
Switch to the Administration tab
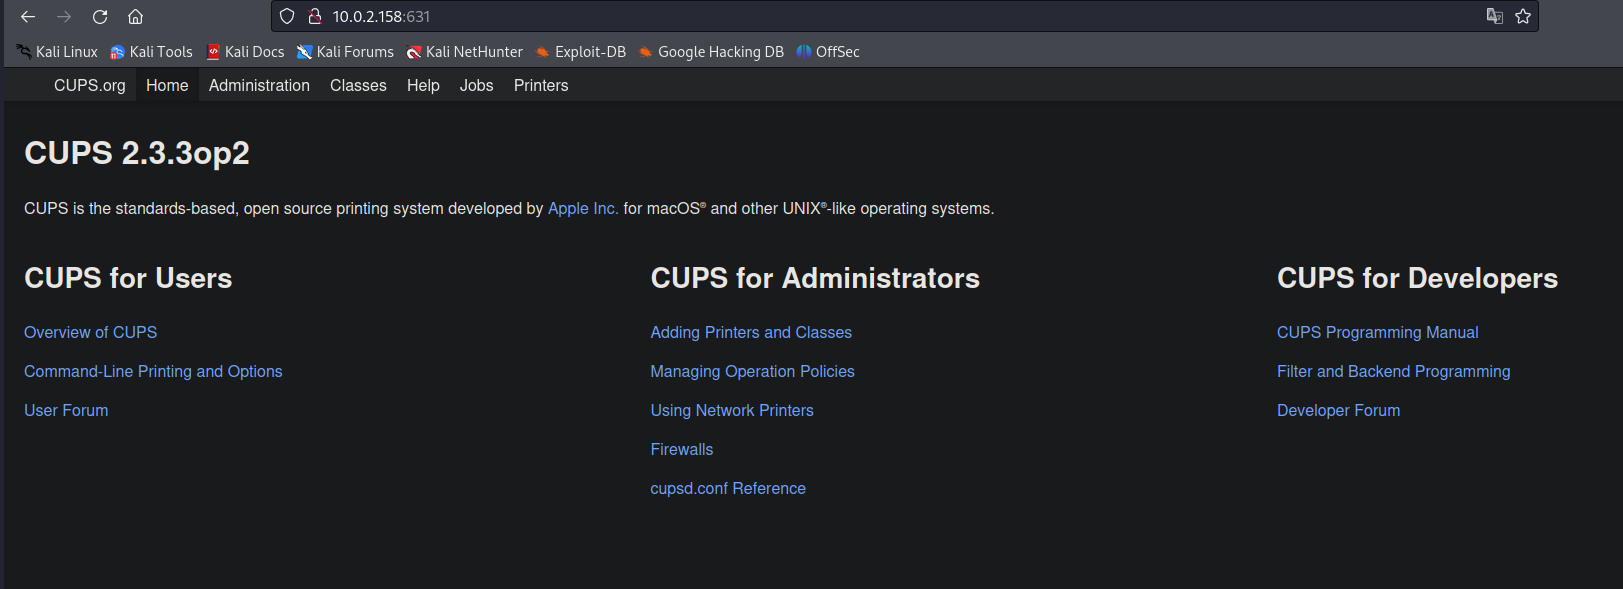point(259,86)
